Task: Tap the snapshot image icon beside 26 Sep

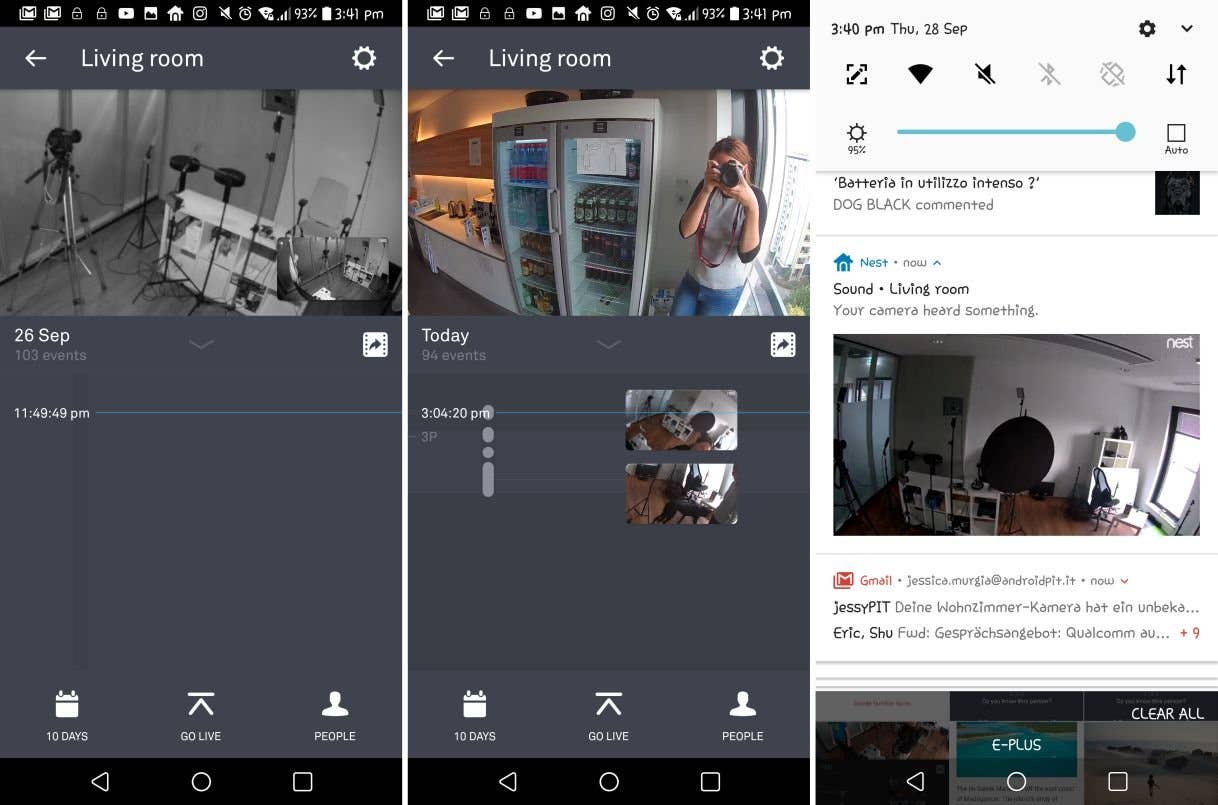Action: coord(375,344)
